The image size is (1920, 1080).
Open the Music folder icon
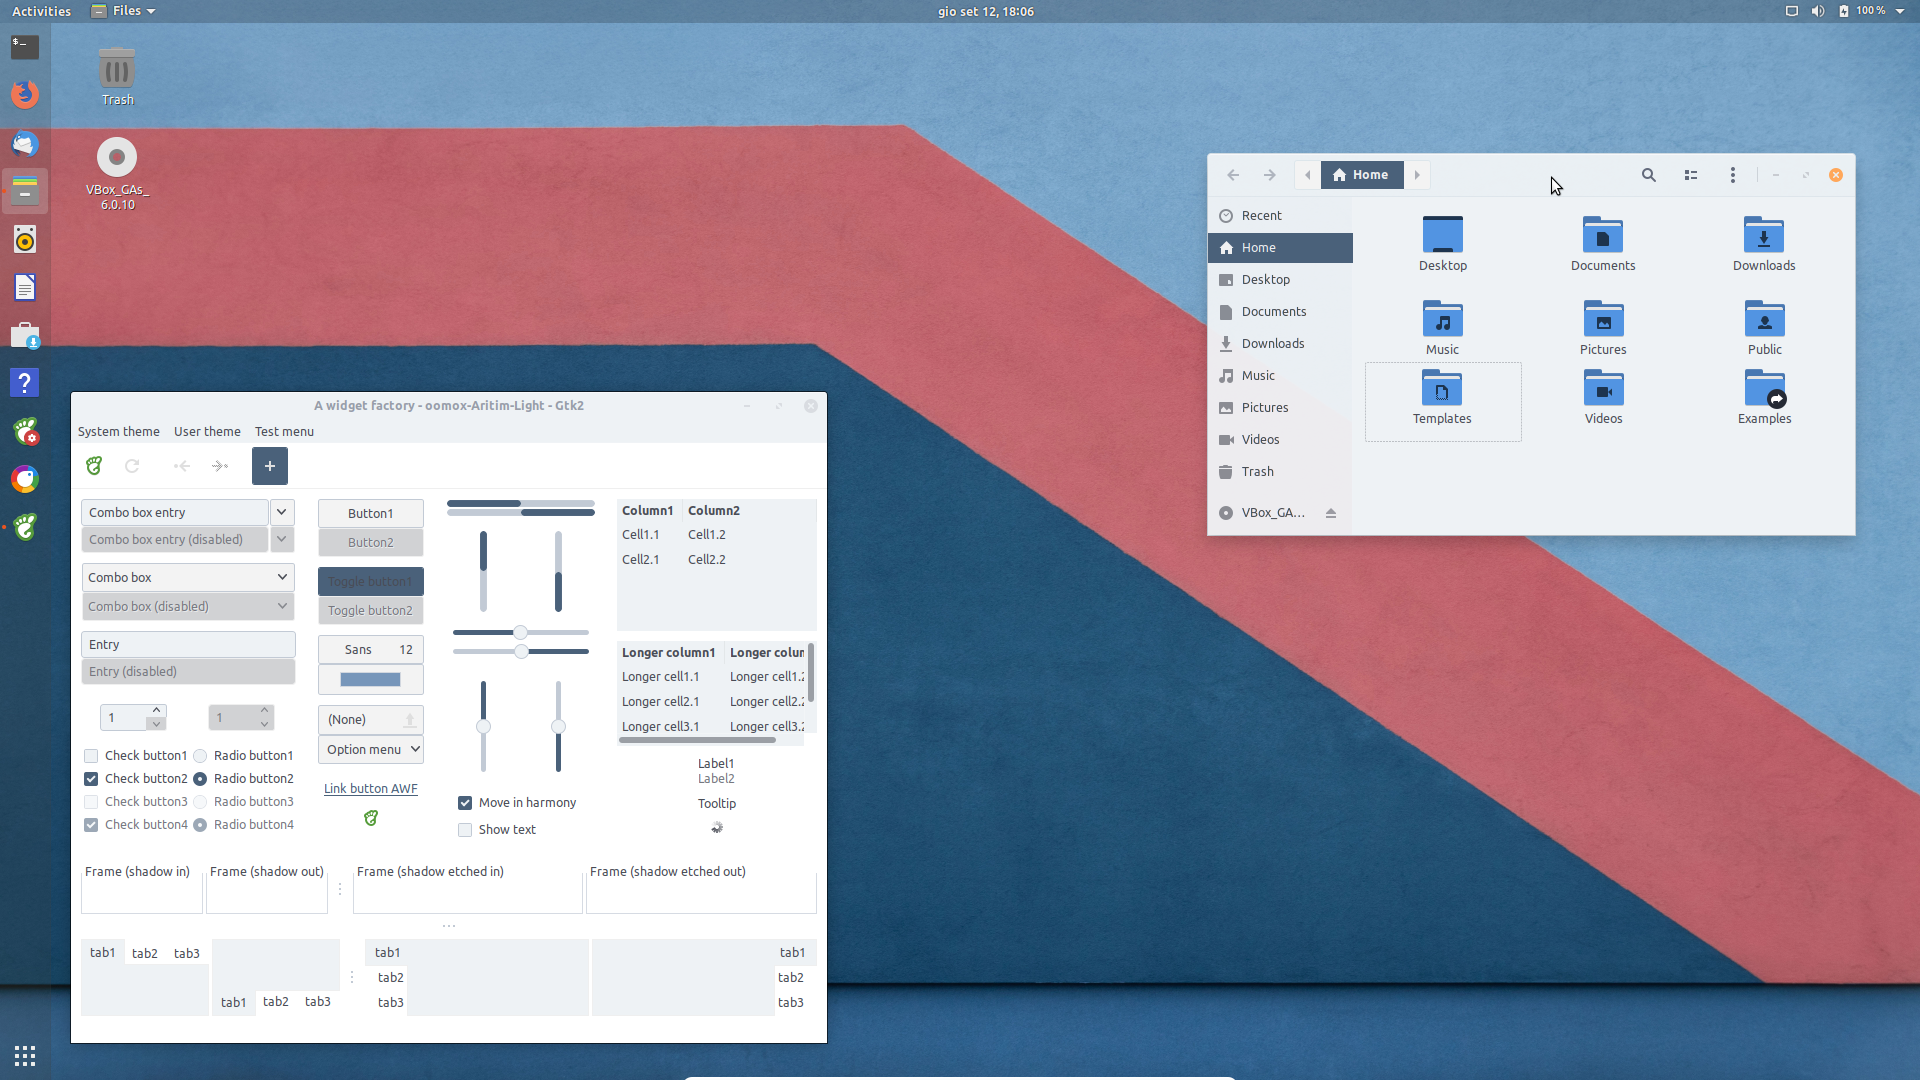[x=1442, y=320]
